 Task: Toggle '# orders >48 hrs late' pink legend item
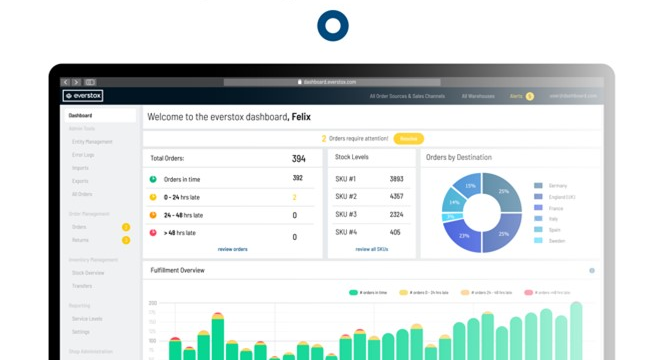click(x=547, y=293)
